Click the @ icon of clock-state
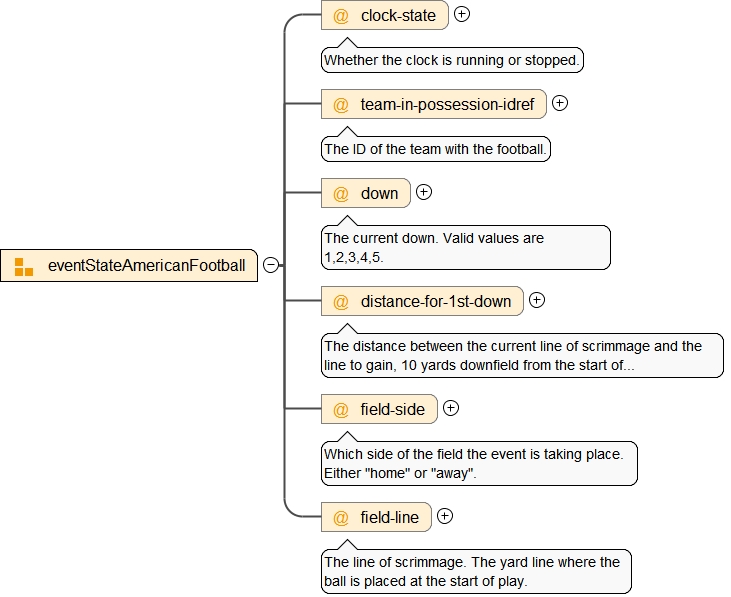731x597 pixels. 341,16
